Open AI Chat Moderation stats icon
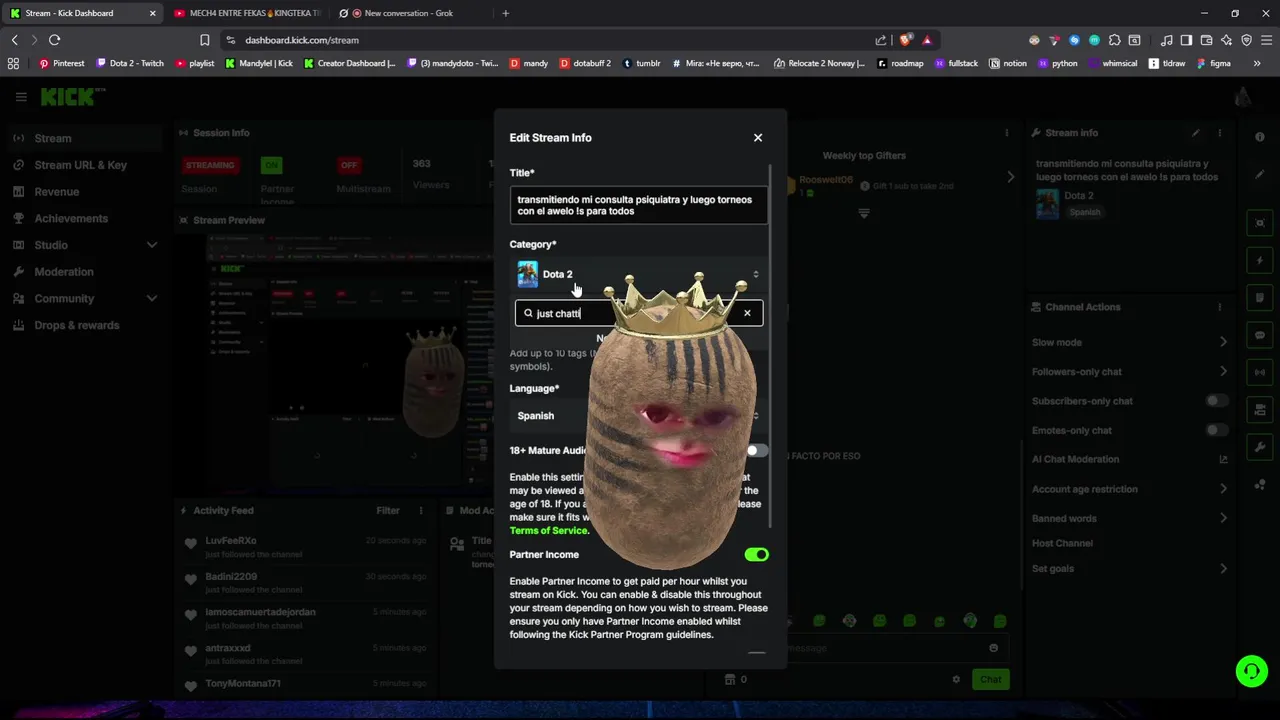The height and width of the screenshot is (720, 1280). [1223, 459]
